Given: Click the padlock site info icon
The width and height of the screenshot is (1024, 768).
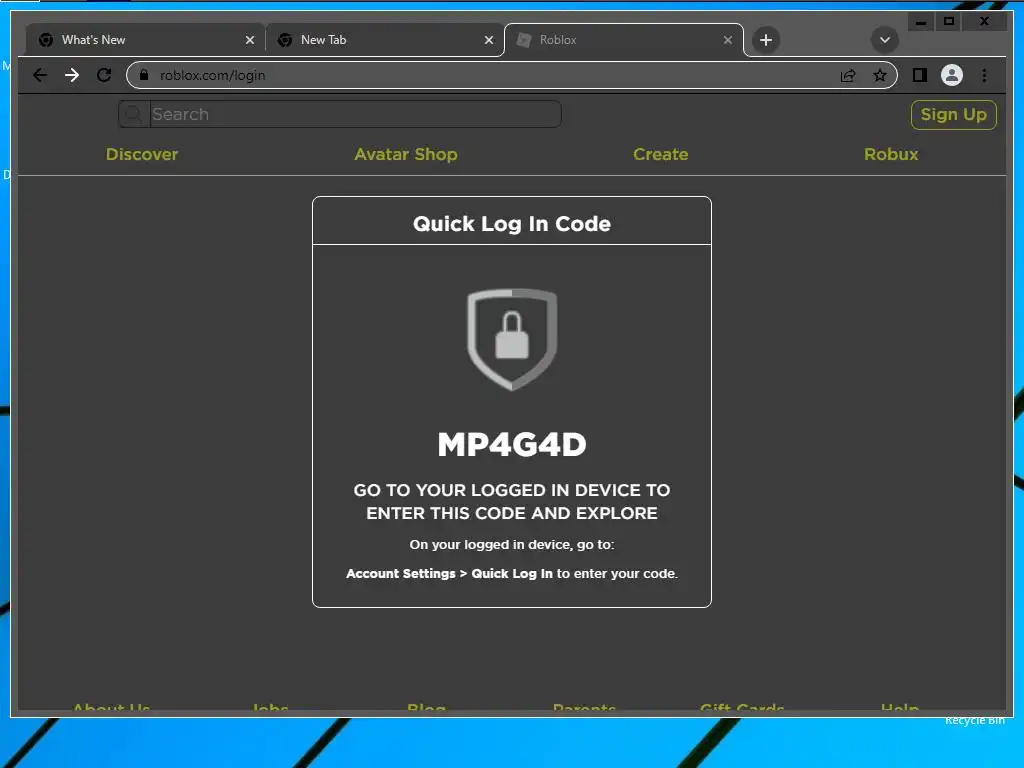Looking at the screenshot, I should click(x=144, y=75).
